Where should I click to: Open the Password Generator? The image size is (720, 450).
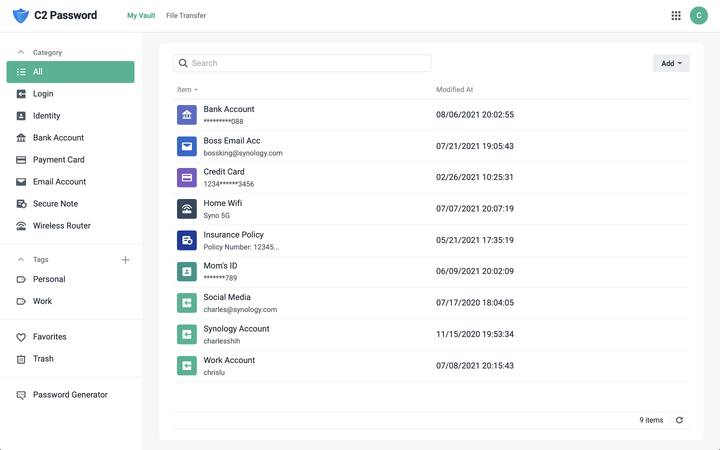(x=69, y=395)
